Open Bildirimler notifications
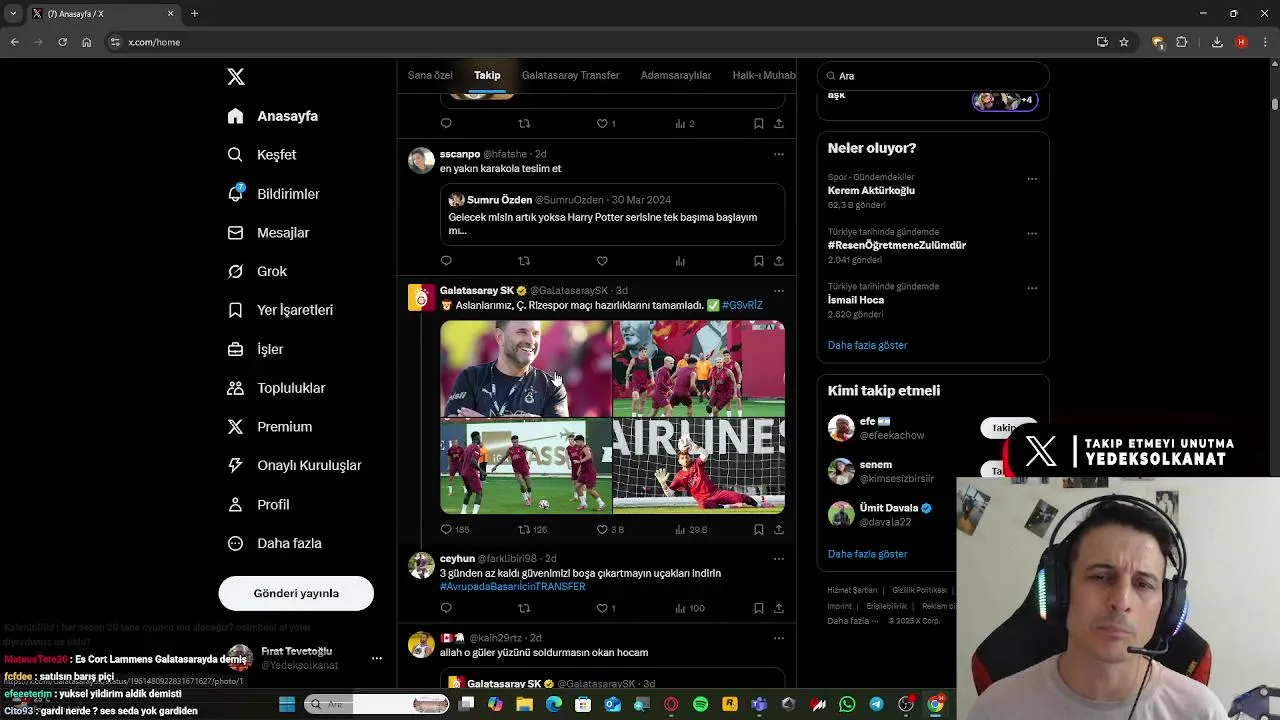Image resolution: width=1280 pixels, height=720 pixels. [273, 194]
